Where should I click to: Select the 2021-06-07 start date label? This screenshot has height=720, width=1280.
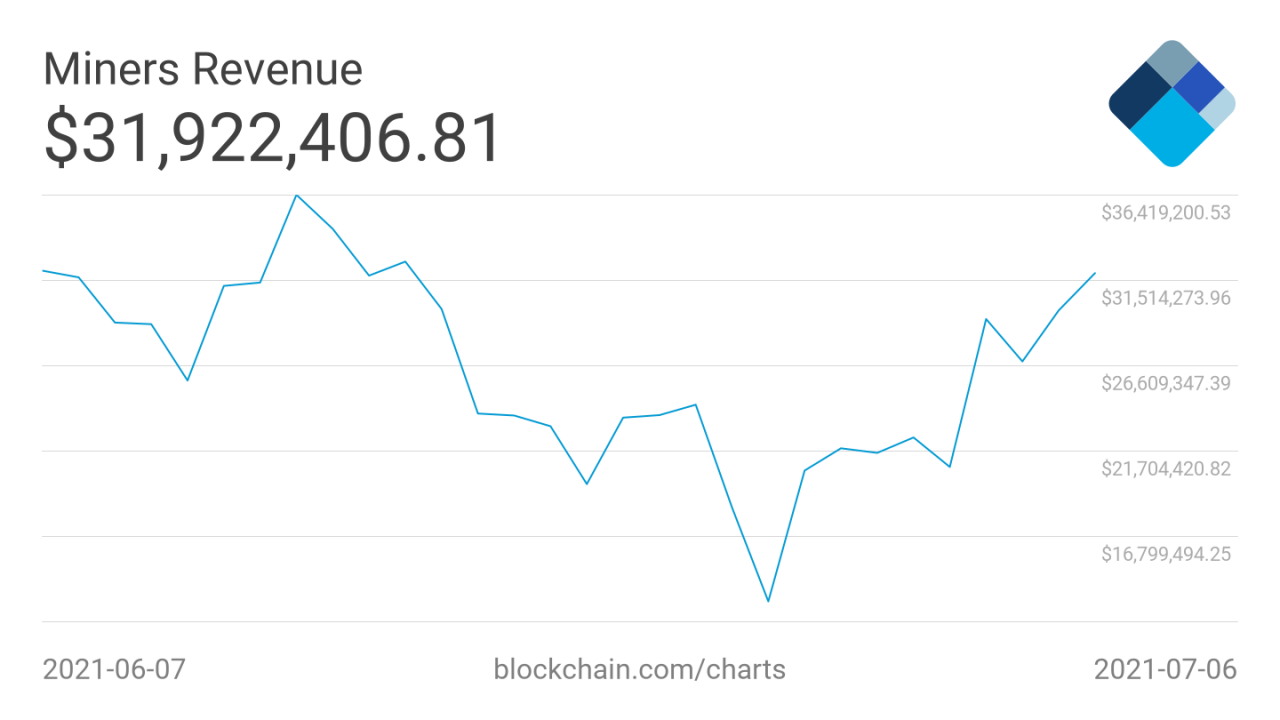pyautogui.click(x=114, y=669)
